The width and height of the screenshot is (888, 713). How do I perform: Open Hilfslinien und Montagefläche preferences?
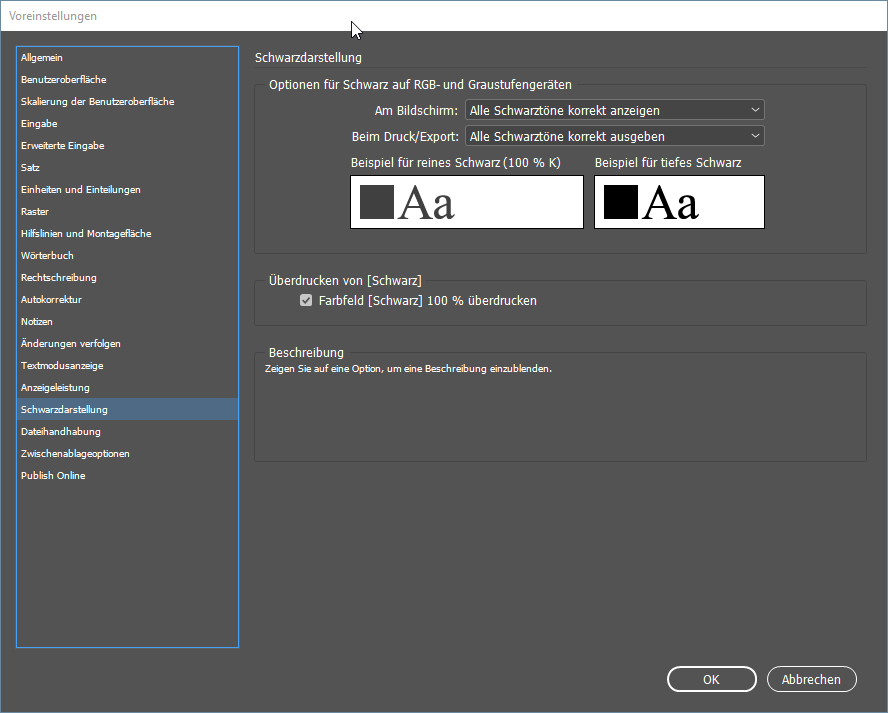127,234
